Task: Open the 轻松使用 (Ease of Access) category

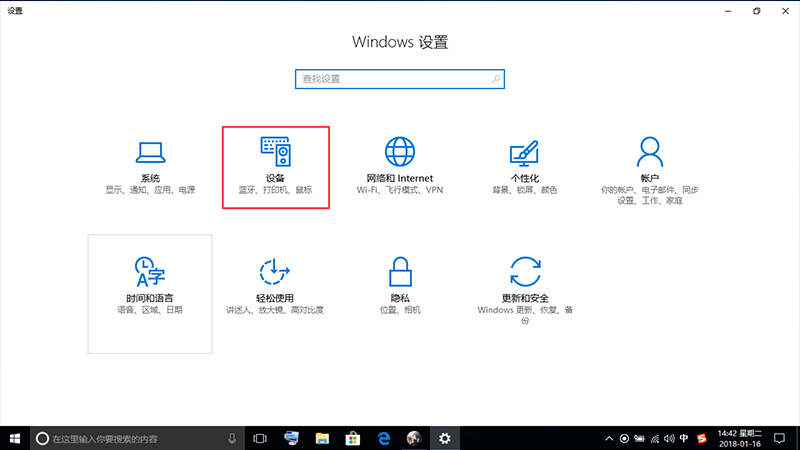Action: click(x=275, y=287)
